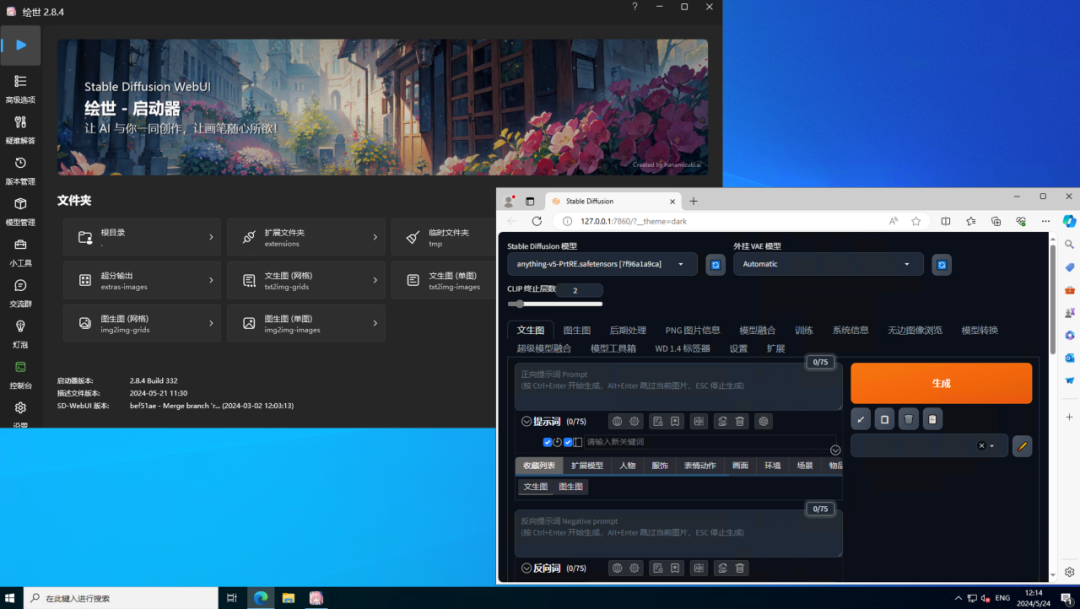Open 疑难解答 troubleshooting in launcher sidebar
The width and height of the screenshot is (1080, 609).
point(20,129)
